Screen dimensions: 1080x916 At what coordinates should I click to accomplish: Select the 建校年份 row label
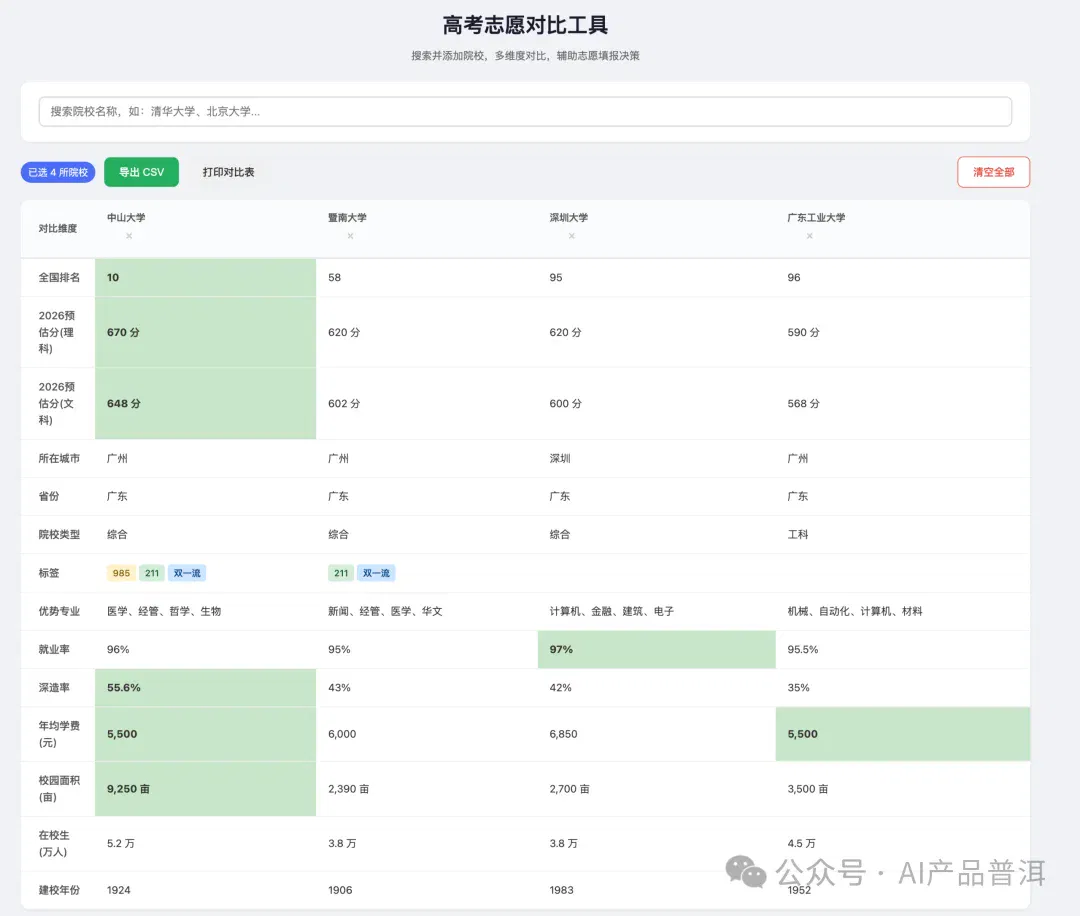[59, 890]
